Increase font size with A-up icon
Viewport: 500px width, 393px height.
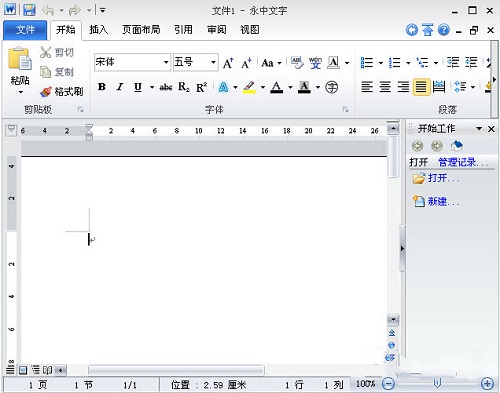[228, 63]
